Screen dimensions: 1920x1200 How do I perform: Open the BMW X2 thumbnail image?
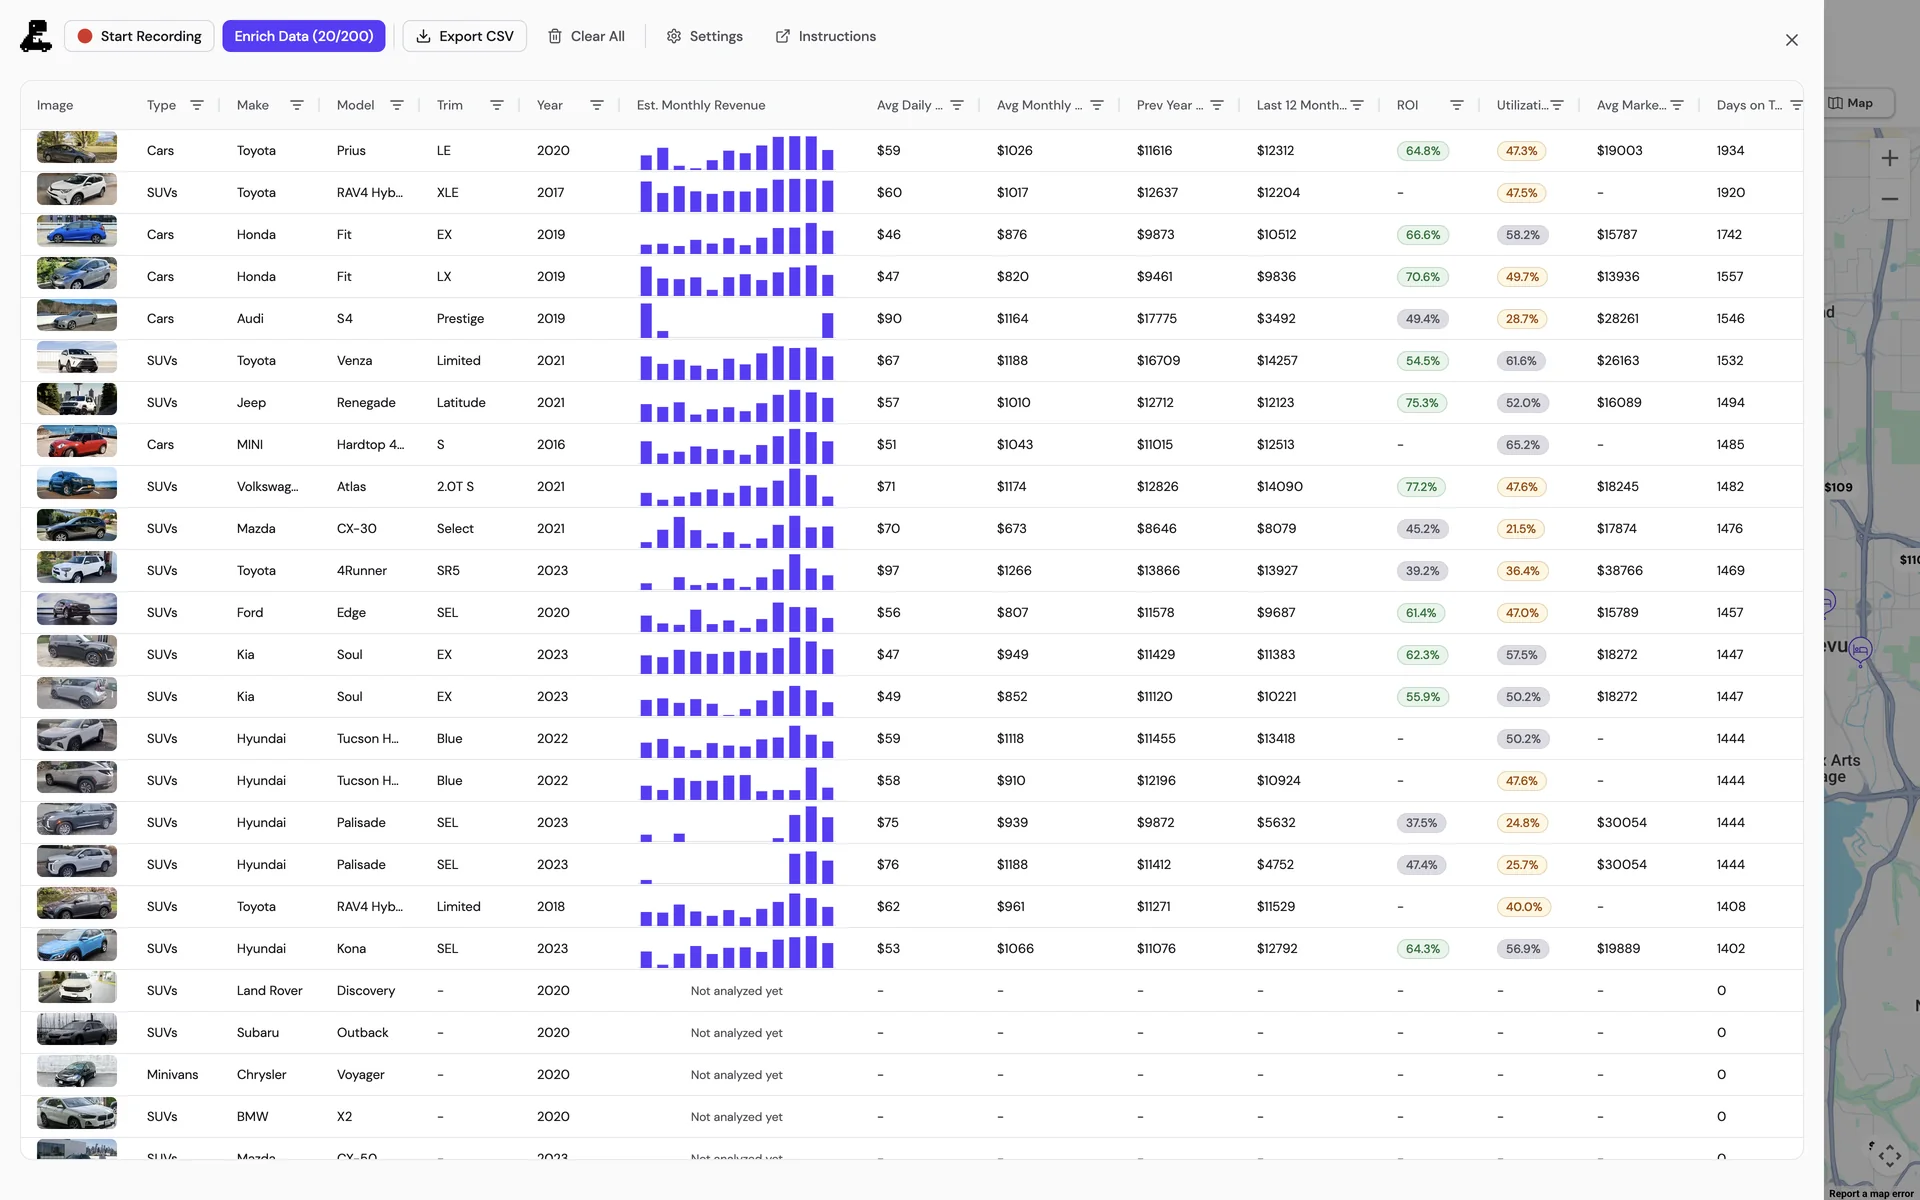[77, 1113]
